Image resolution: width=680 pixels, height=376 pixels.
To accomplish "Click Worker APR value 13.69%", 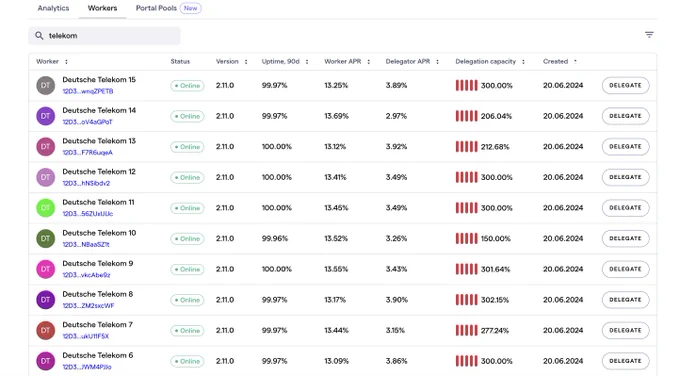I will pos(336,116).
